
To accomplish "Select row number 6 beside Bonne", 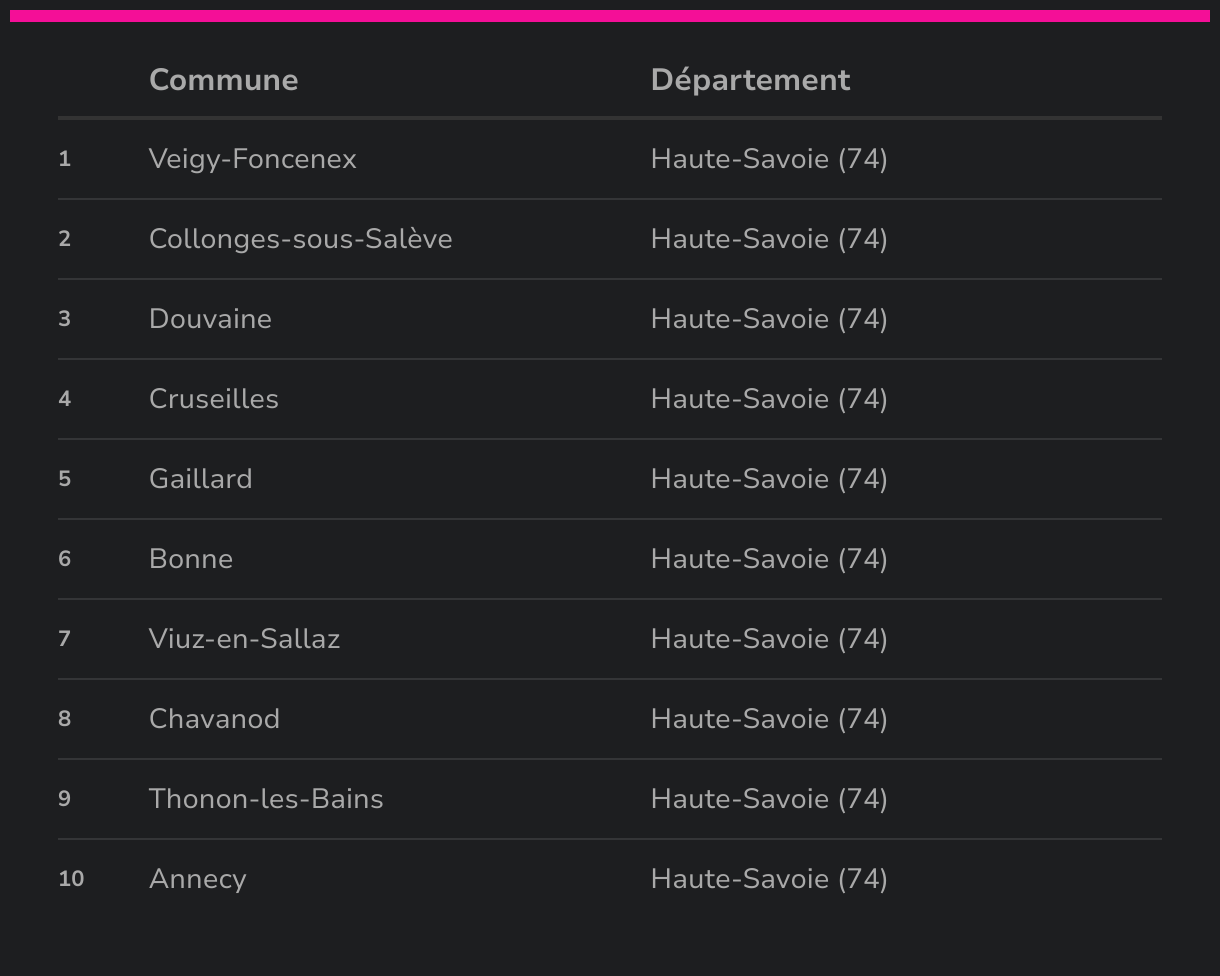I will (x=65, y=559).
